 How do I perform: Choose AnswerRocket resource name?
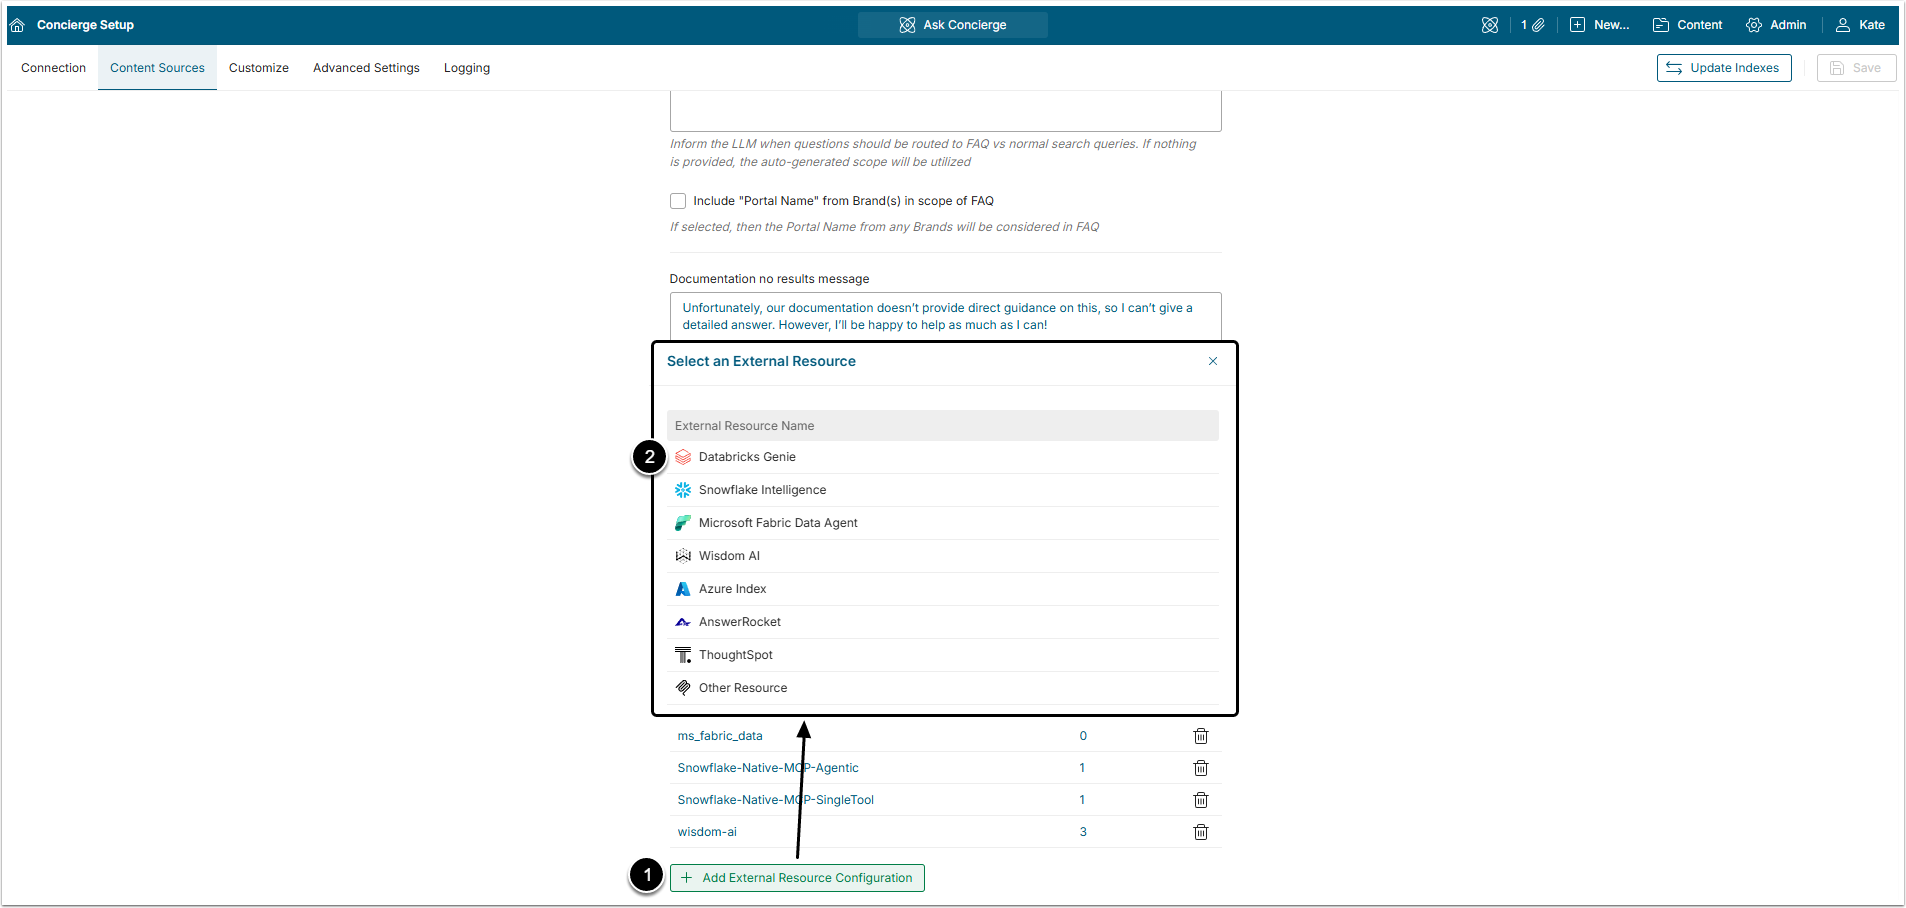[x=740, y=622]
